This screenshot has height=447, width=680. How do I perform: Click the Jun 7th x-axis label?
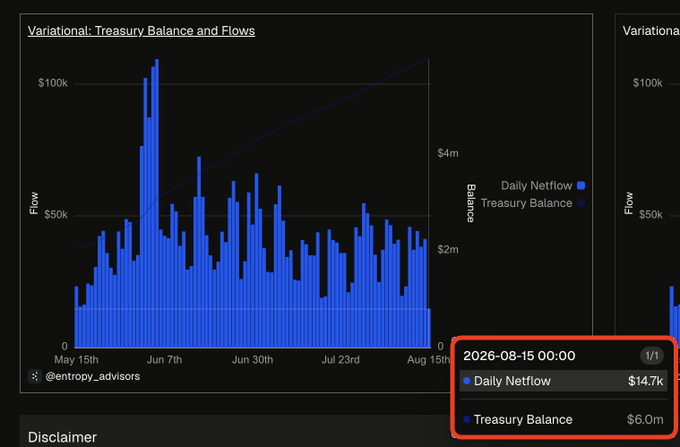pyautogui.click(x=164, y=360)
